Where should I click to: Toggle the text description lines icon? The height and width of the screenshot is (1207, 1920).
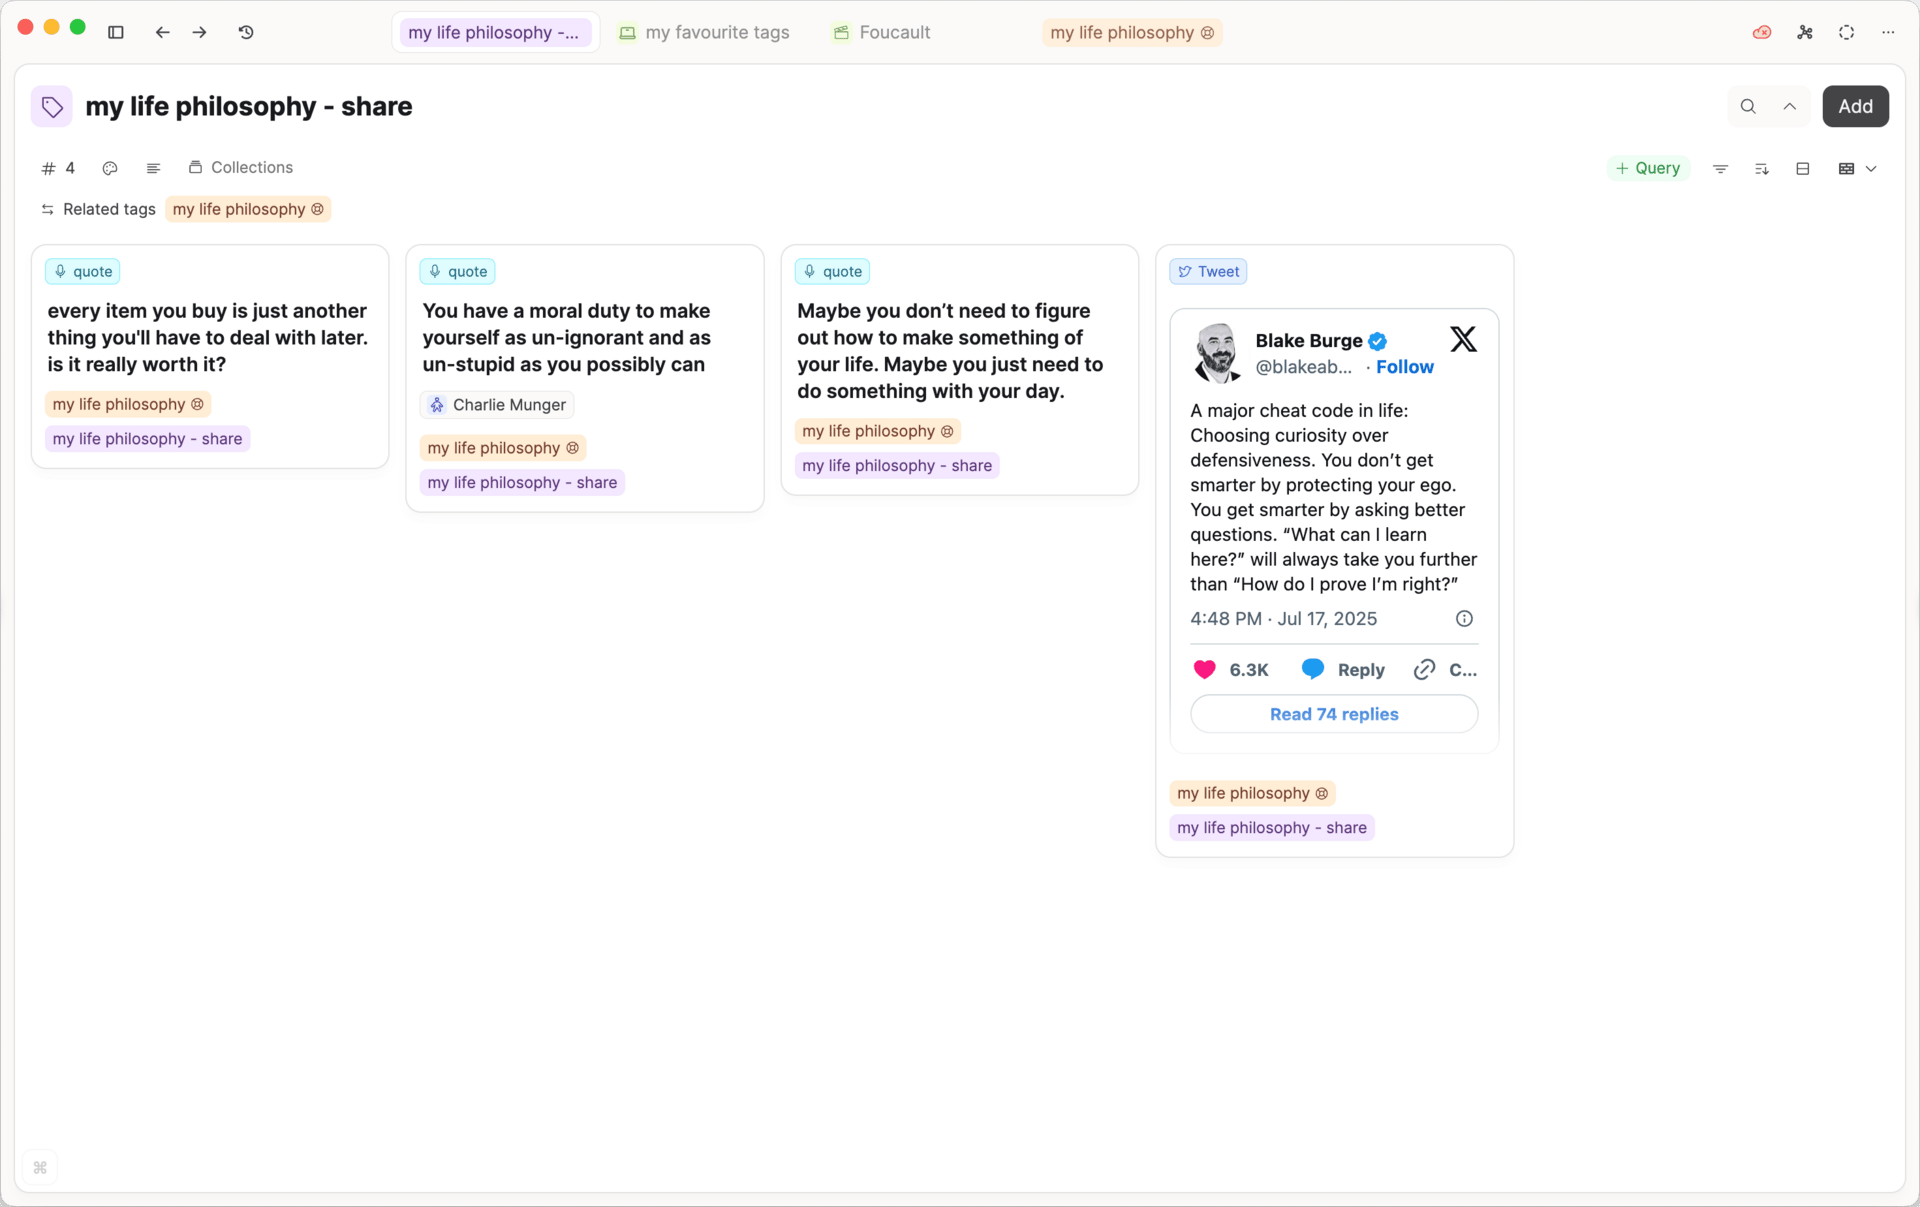coord(153,168)
